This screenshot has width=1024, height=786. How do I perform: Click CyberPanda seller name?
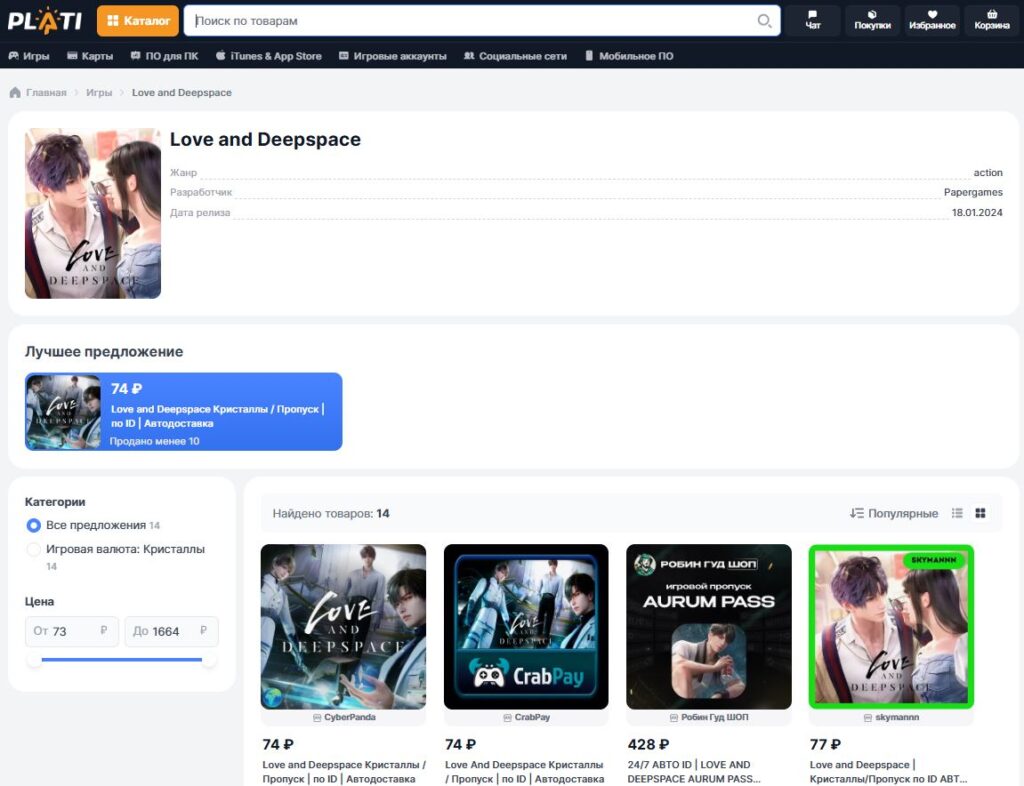pyautogui.click(x=349, y=717)
